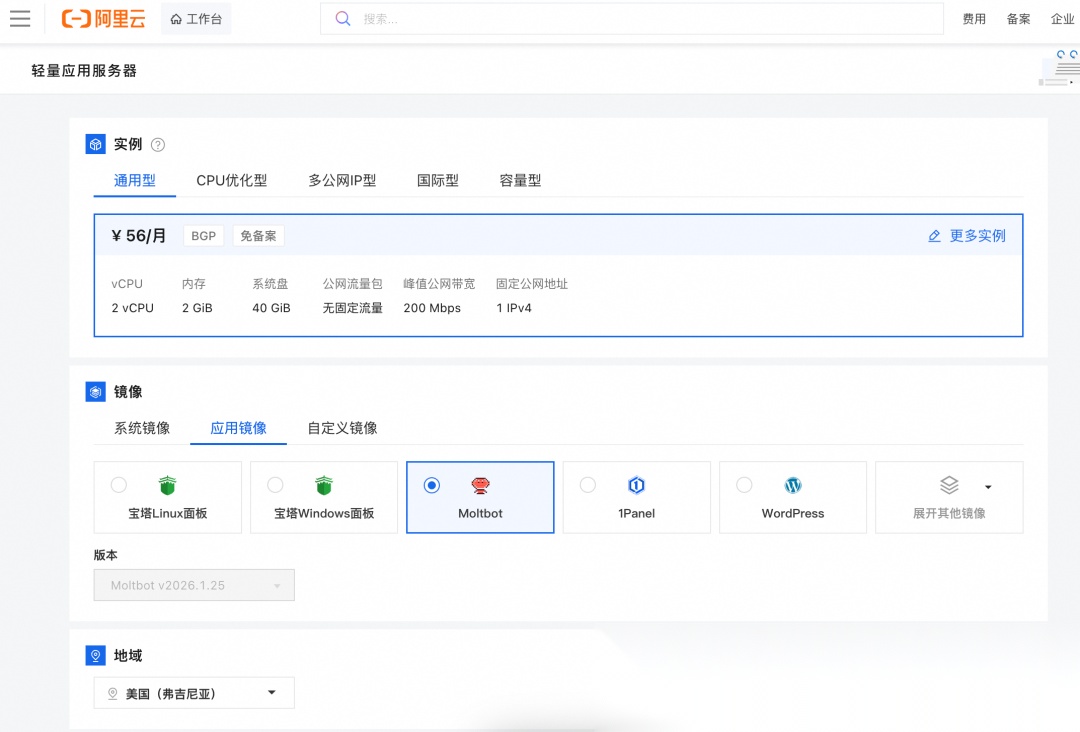The height and width of the screenshot is (732, 1080).
Task: Open the 费用 top menu
Action: pyautogui.click(x=974, y=19)
